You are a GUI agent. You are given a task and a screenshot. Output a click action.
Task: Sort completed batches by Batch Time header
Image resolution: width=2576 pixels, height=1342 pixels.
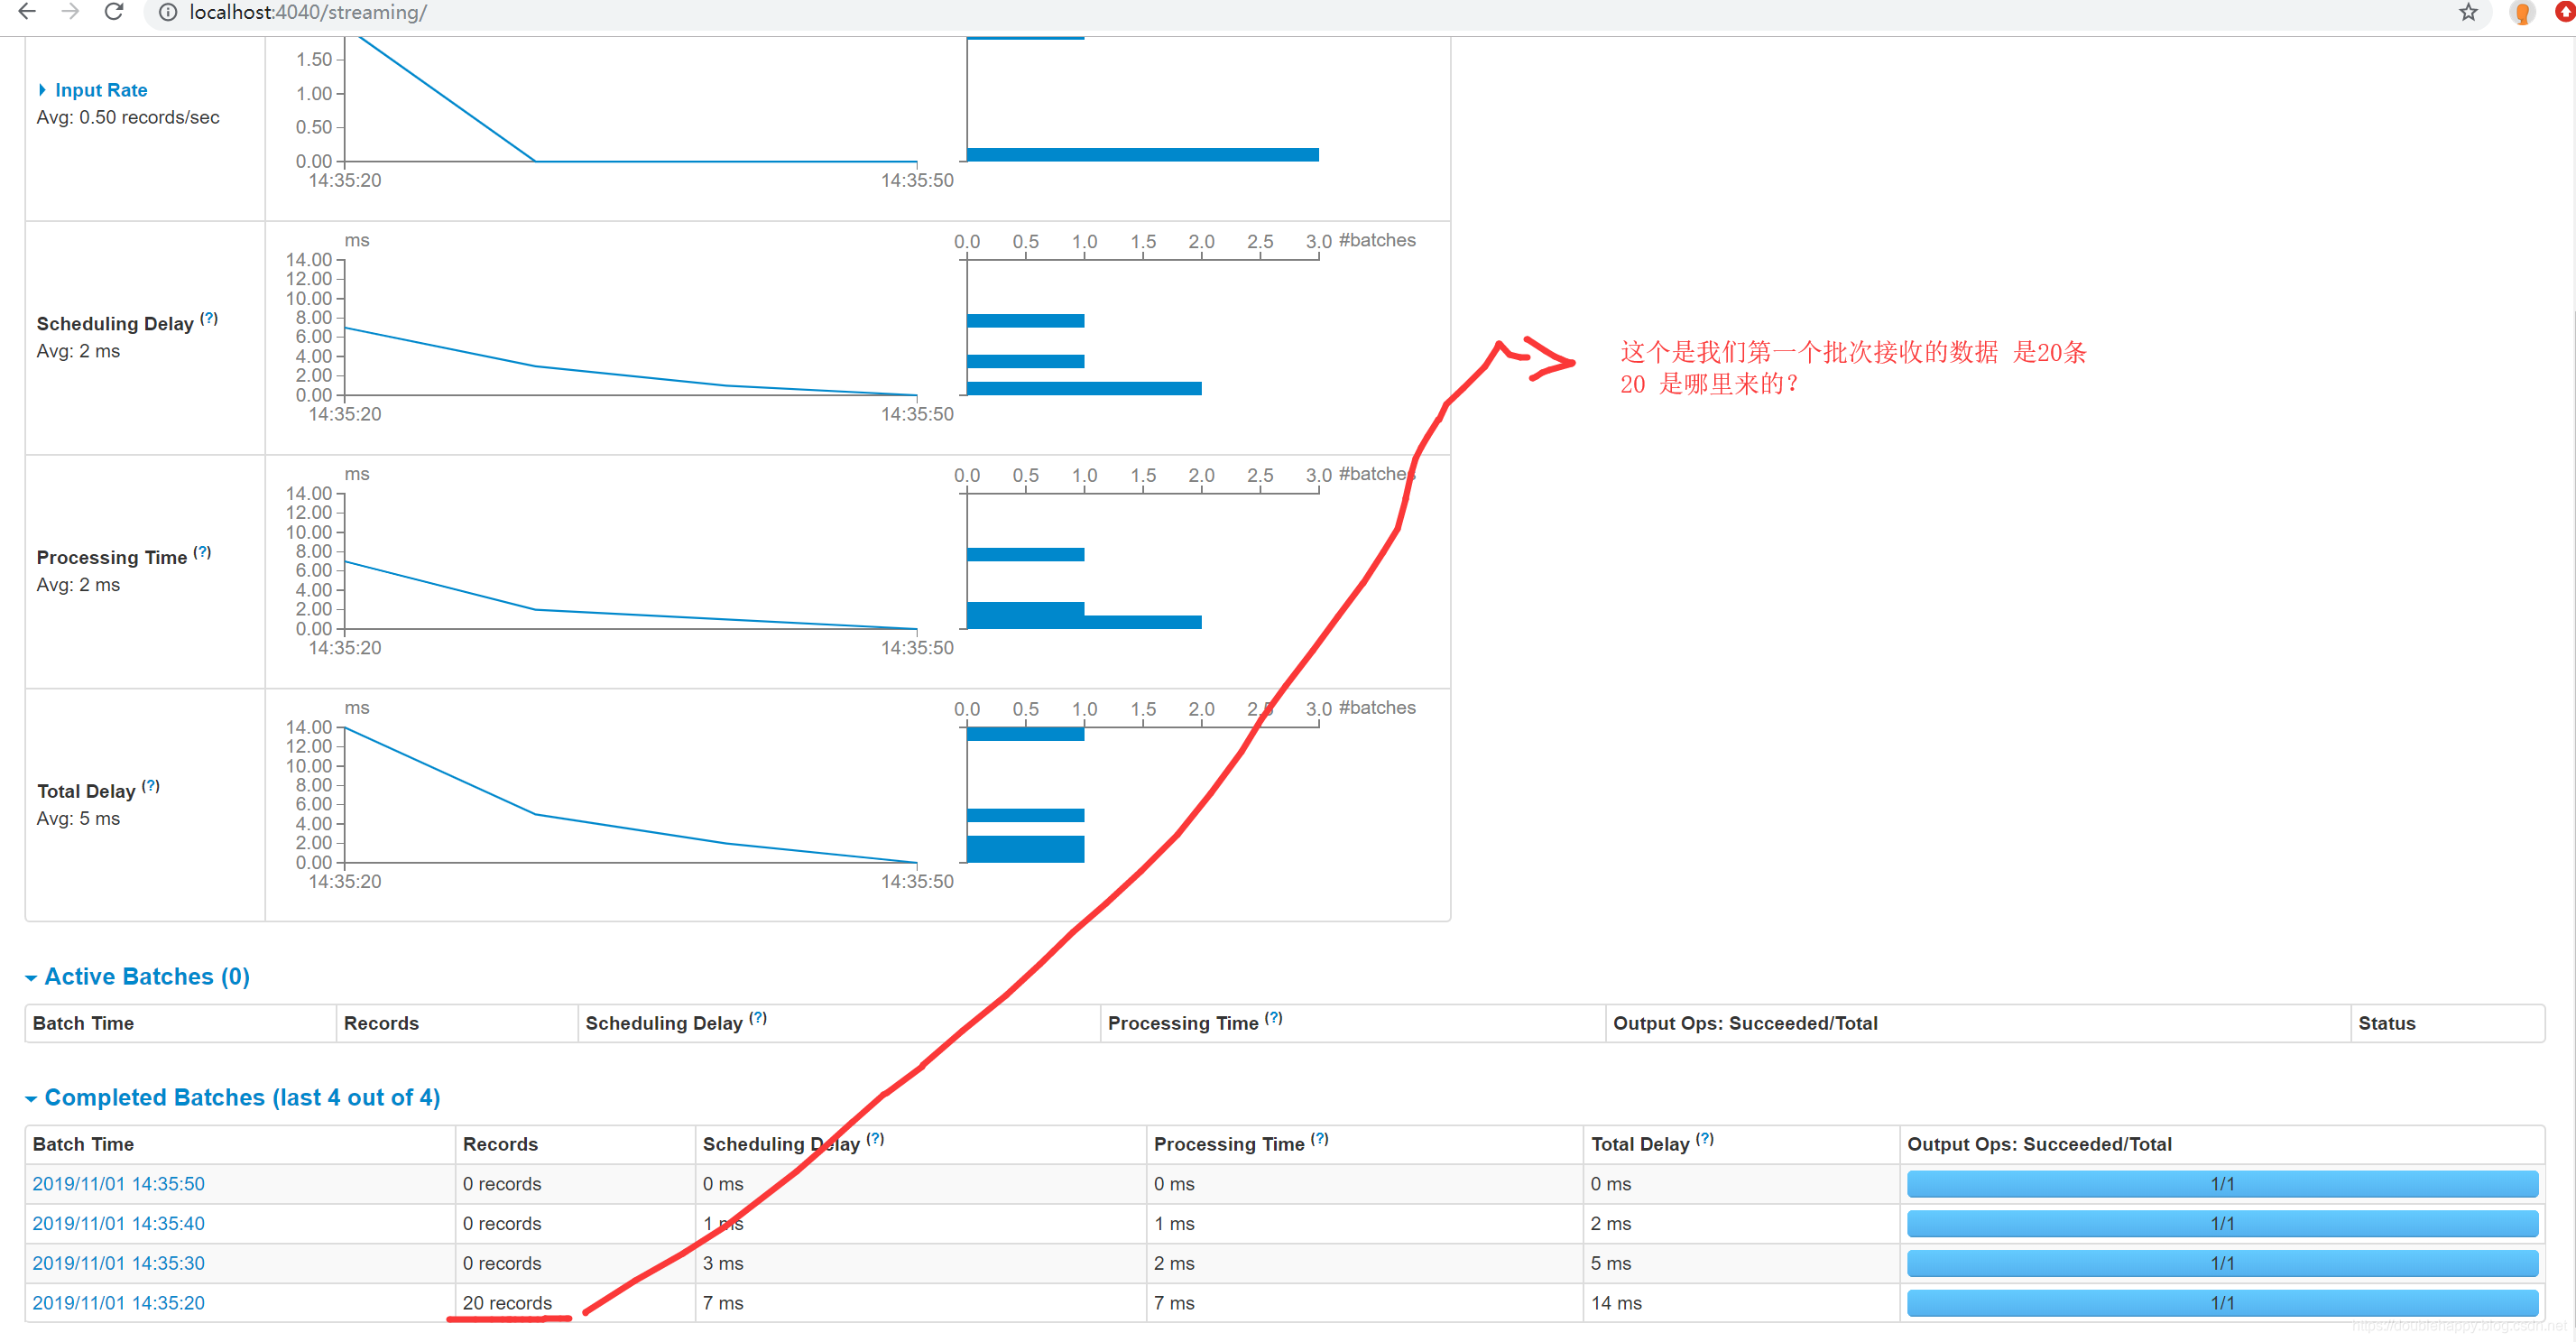(x=83, y=1144)
